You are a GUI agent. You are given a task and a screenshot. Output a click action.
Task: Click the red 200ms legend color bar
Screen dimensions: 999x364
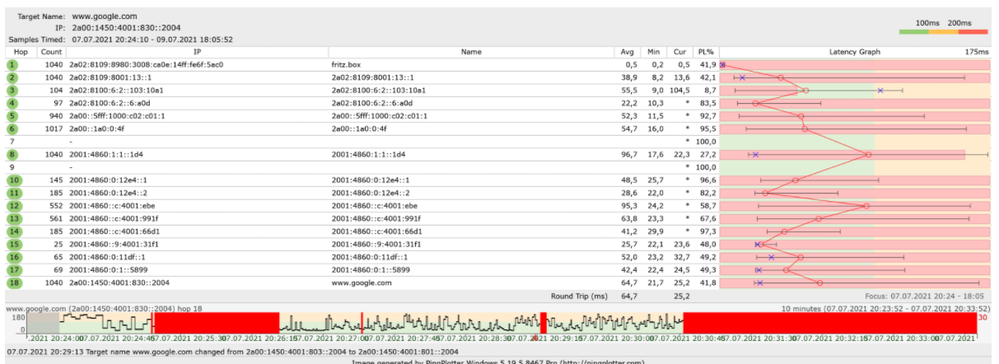[x=973, y=31]
